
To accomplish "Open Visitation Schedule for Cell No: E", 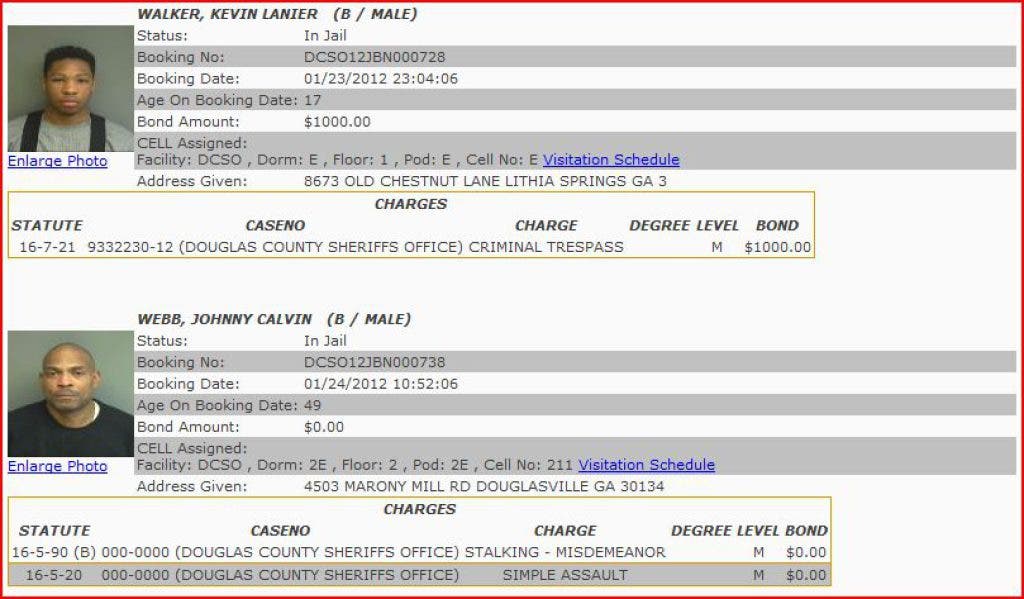I will [x=611, y=160].
